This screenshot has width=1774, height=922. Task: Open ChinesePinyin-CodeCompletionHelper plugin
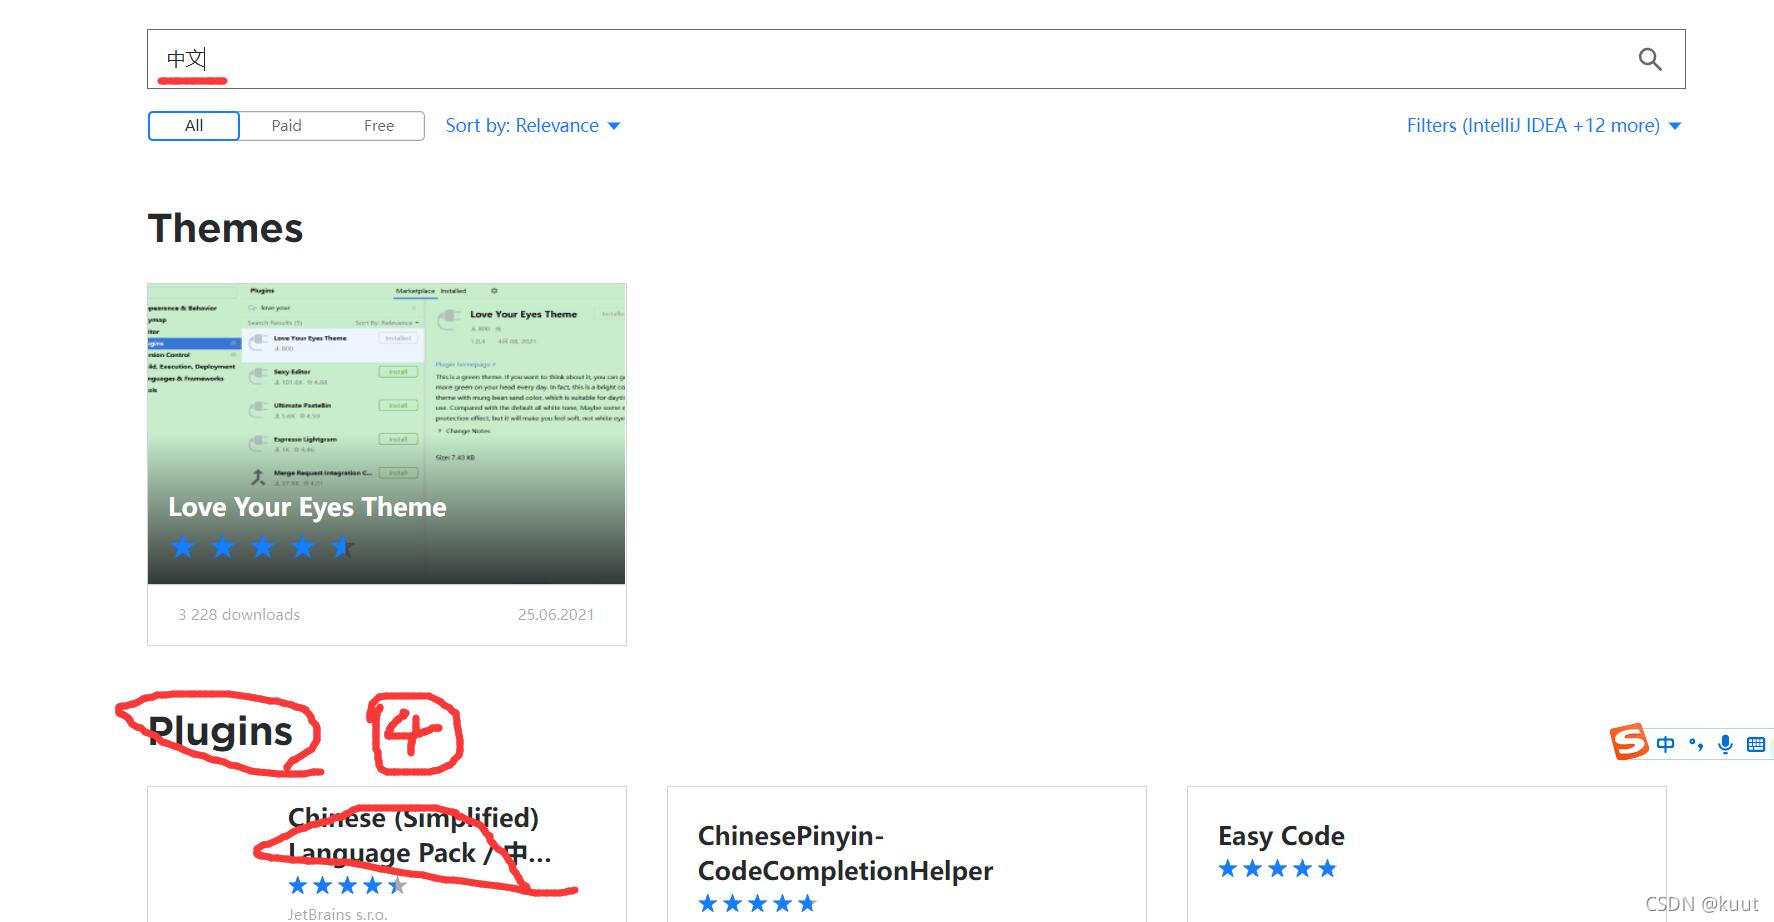coord(845,853)
